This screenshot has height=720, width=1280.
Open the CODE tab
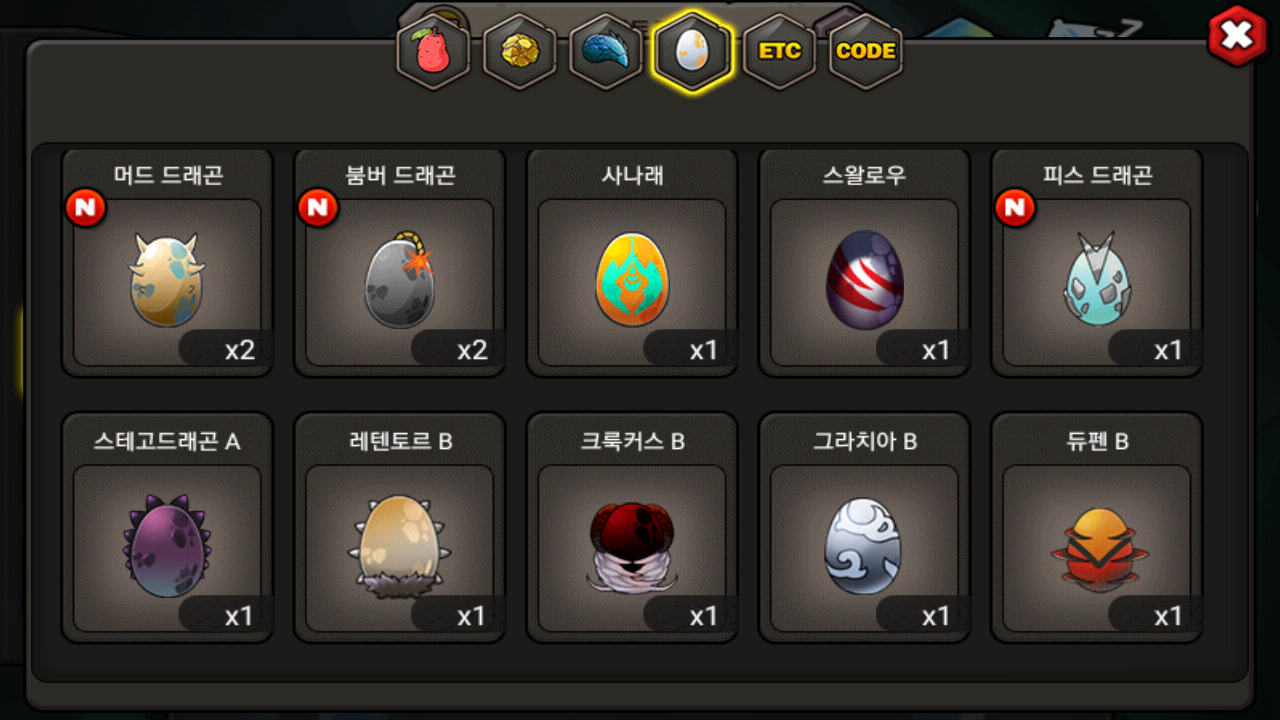tap(866, 52)
